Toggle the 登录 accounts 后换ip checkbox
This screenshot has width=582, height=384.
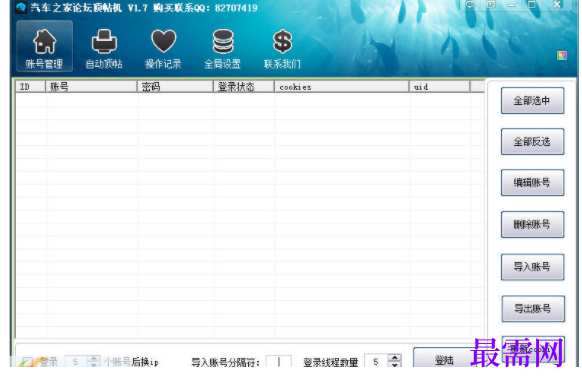tap(27, 361)
